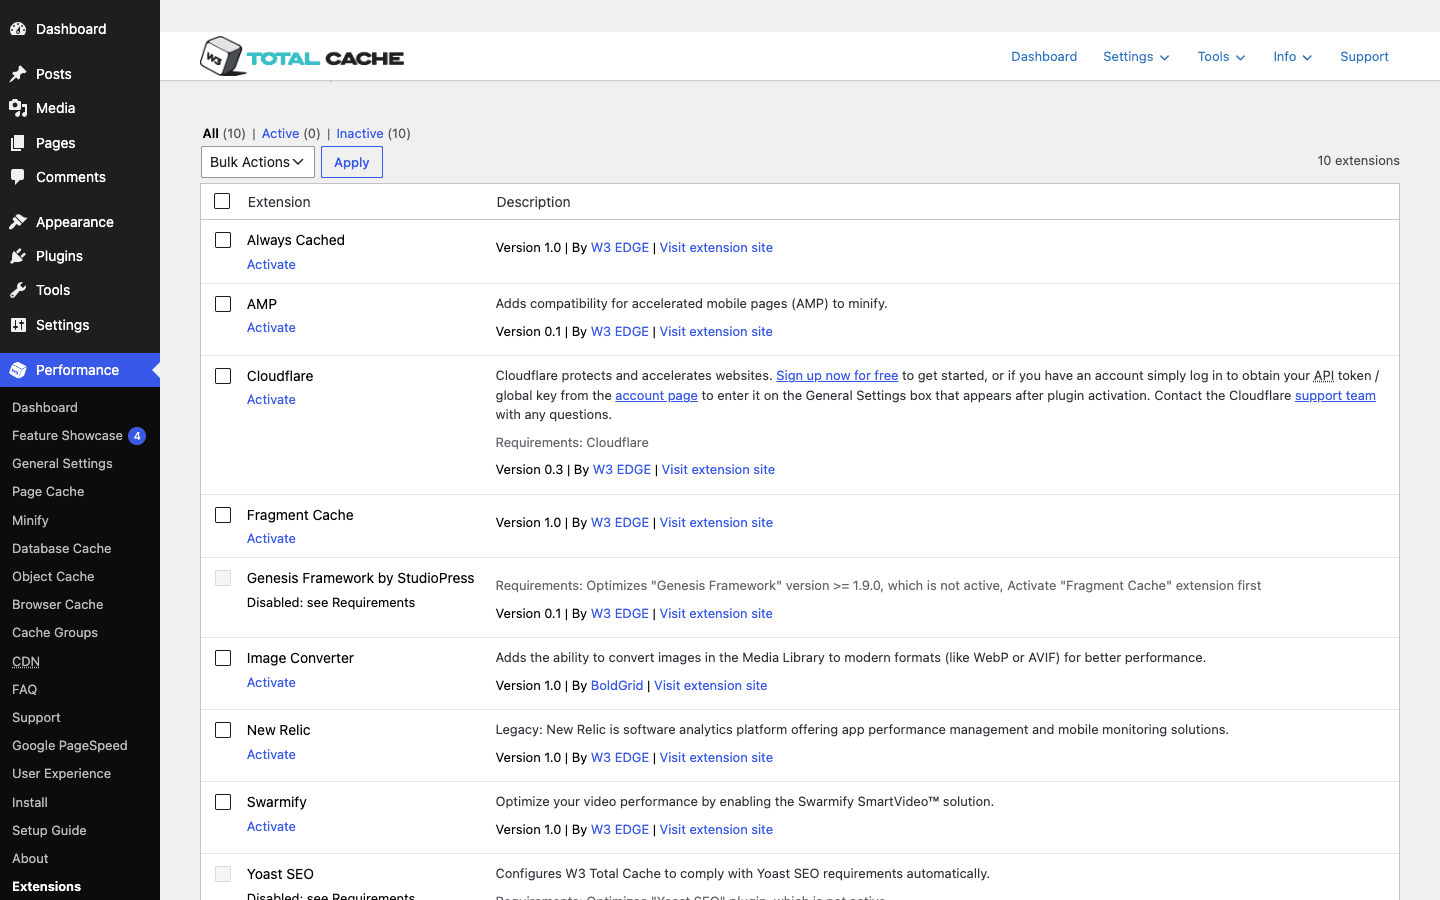Activate the Swarmify extension
This screenshot has height=900, width=1440.
coord(271,827)
